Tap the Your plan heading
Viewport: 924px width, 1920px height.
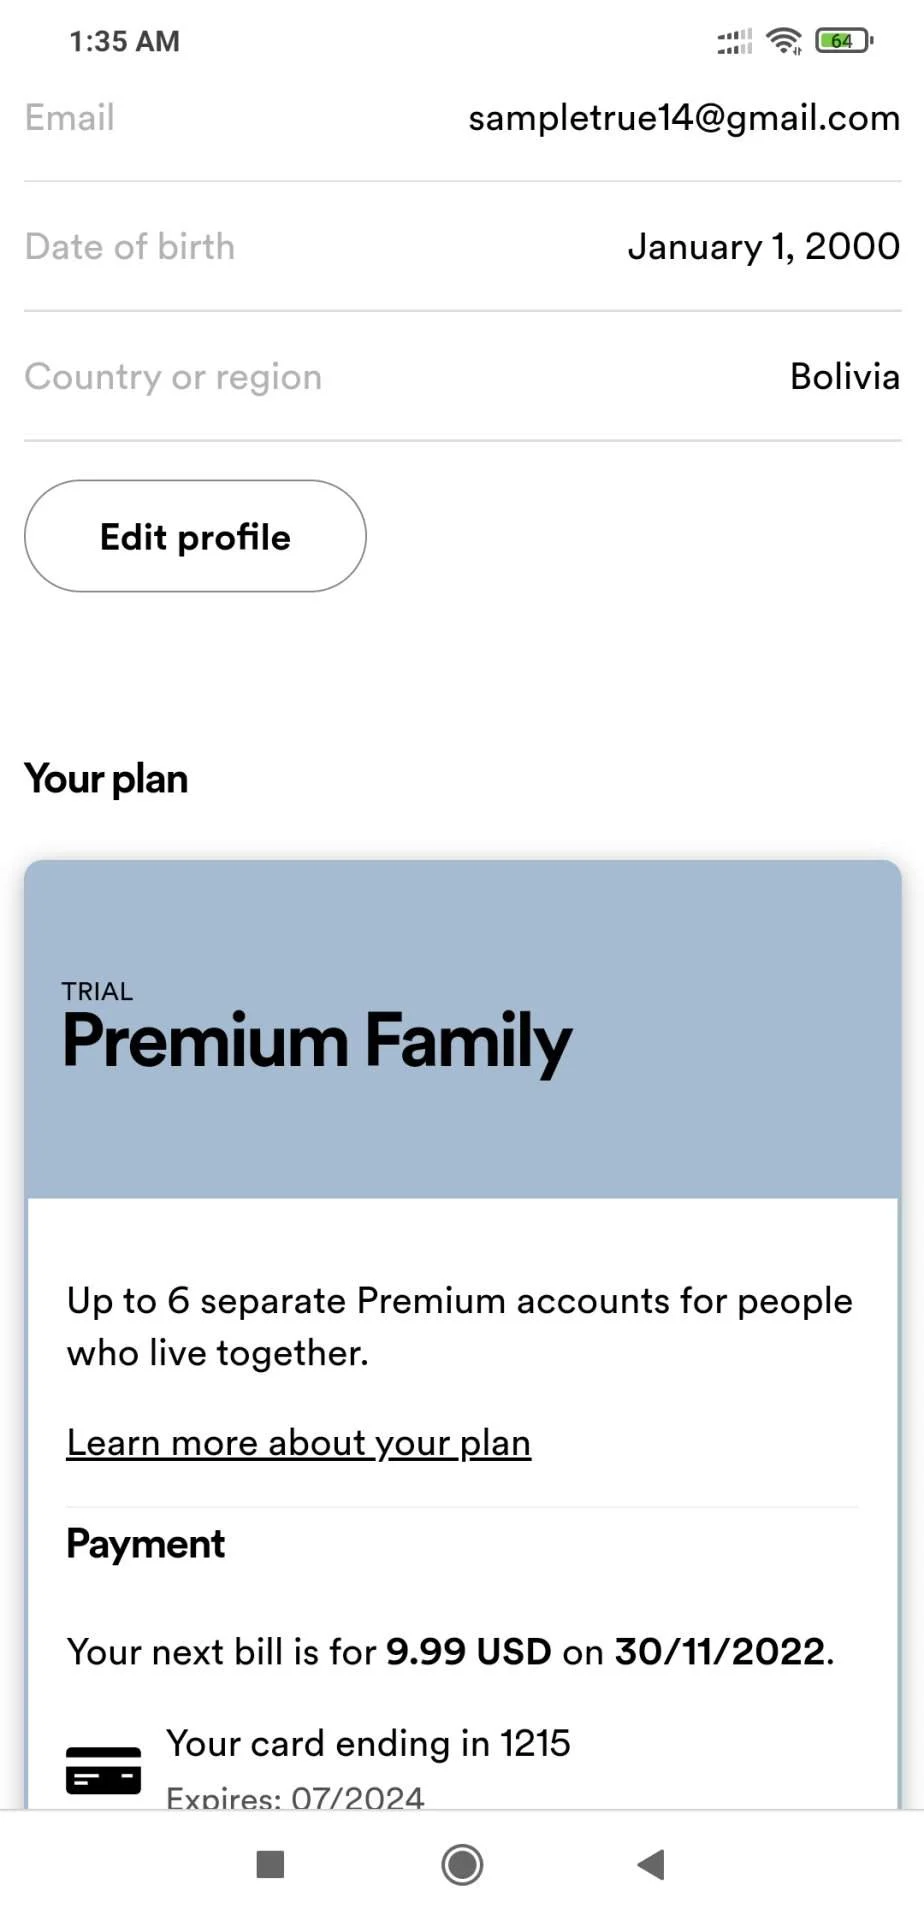(x=106, y=779)
